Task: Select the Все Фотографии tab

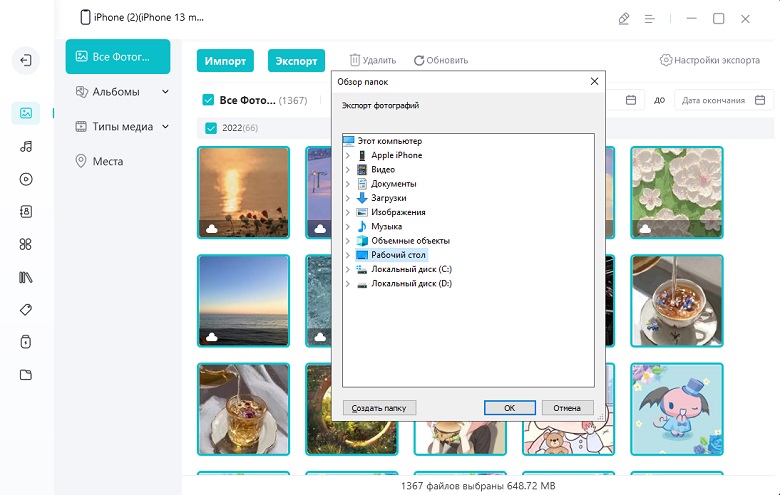Action: click(118, 57)
